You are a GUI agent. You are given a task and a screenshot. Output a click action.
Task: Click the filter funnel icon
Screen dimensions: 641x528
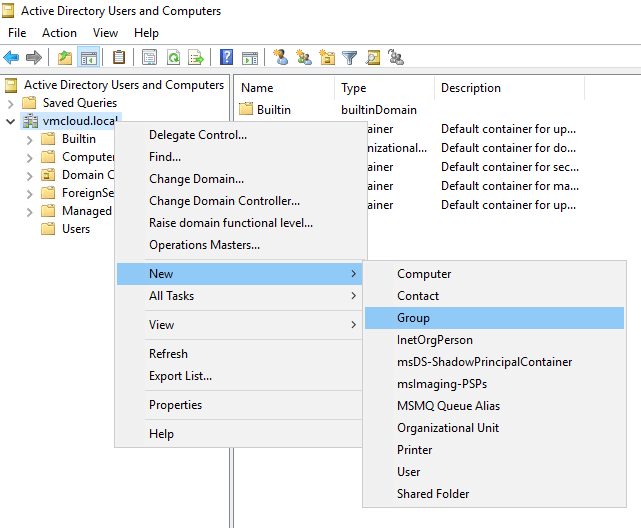[x=349, y=58]
